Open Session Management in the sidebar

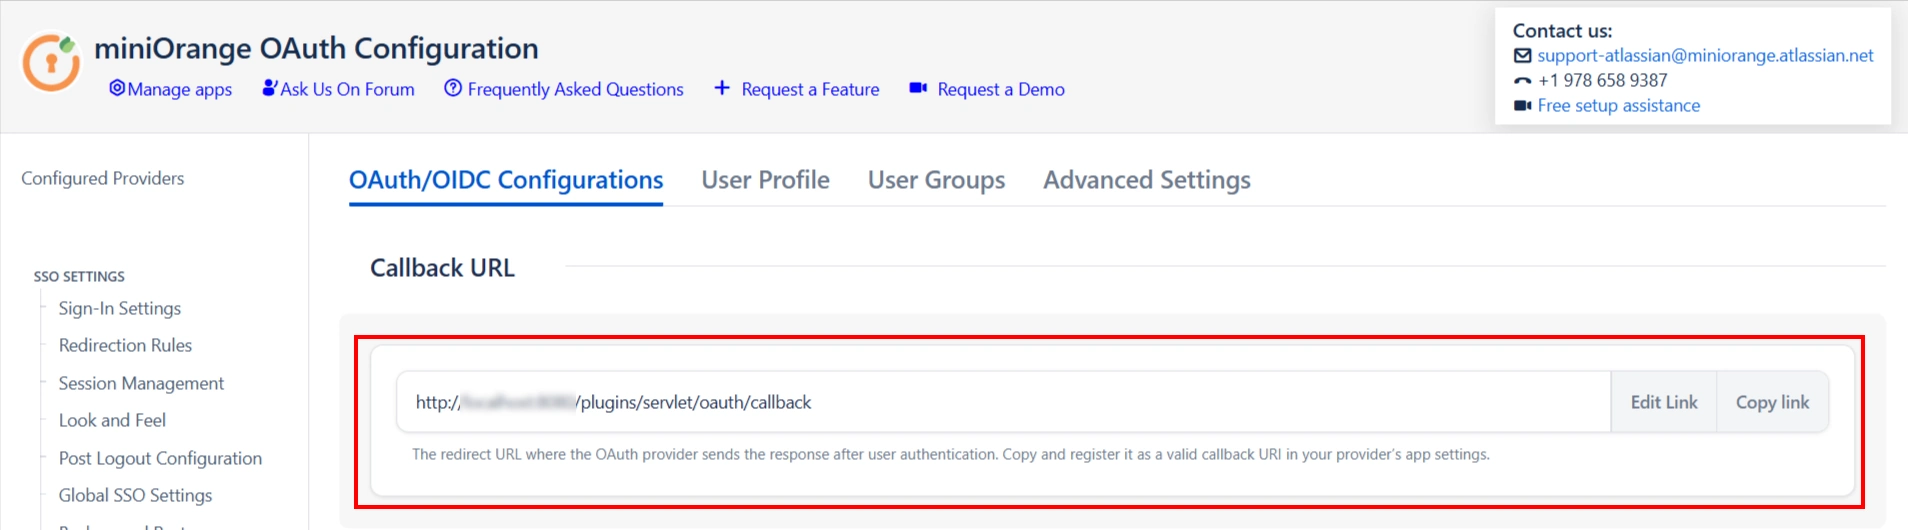point(141,383)
